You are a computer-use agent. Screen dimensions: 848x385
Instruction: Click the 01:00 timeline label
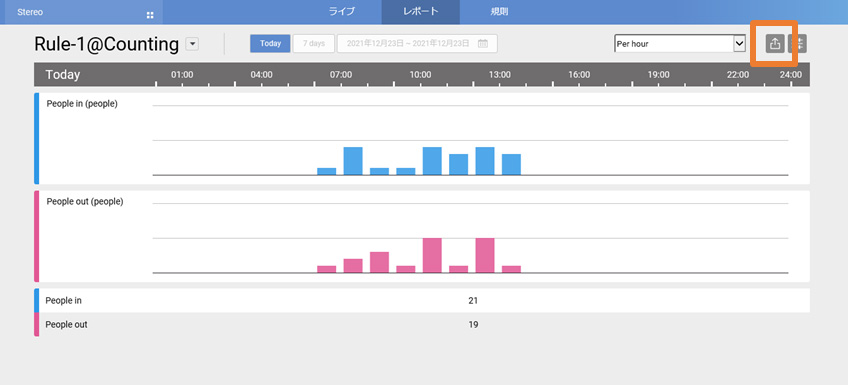182,75
